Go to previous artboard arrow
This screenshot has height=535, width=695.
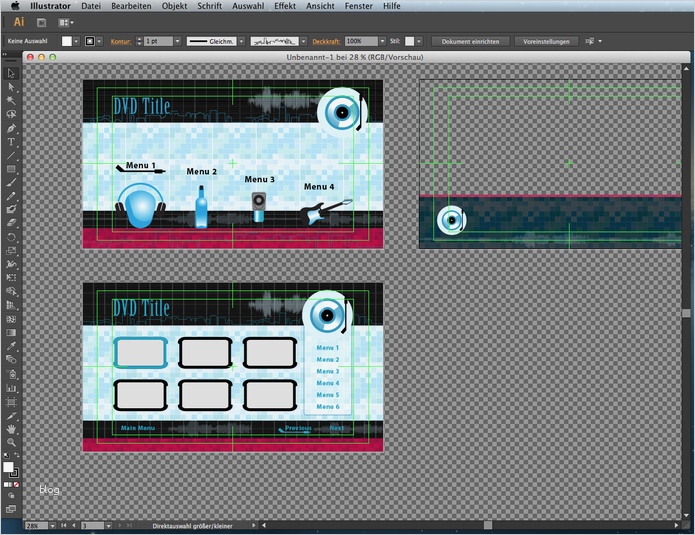pyautogui.click(x=74, y=526)
